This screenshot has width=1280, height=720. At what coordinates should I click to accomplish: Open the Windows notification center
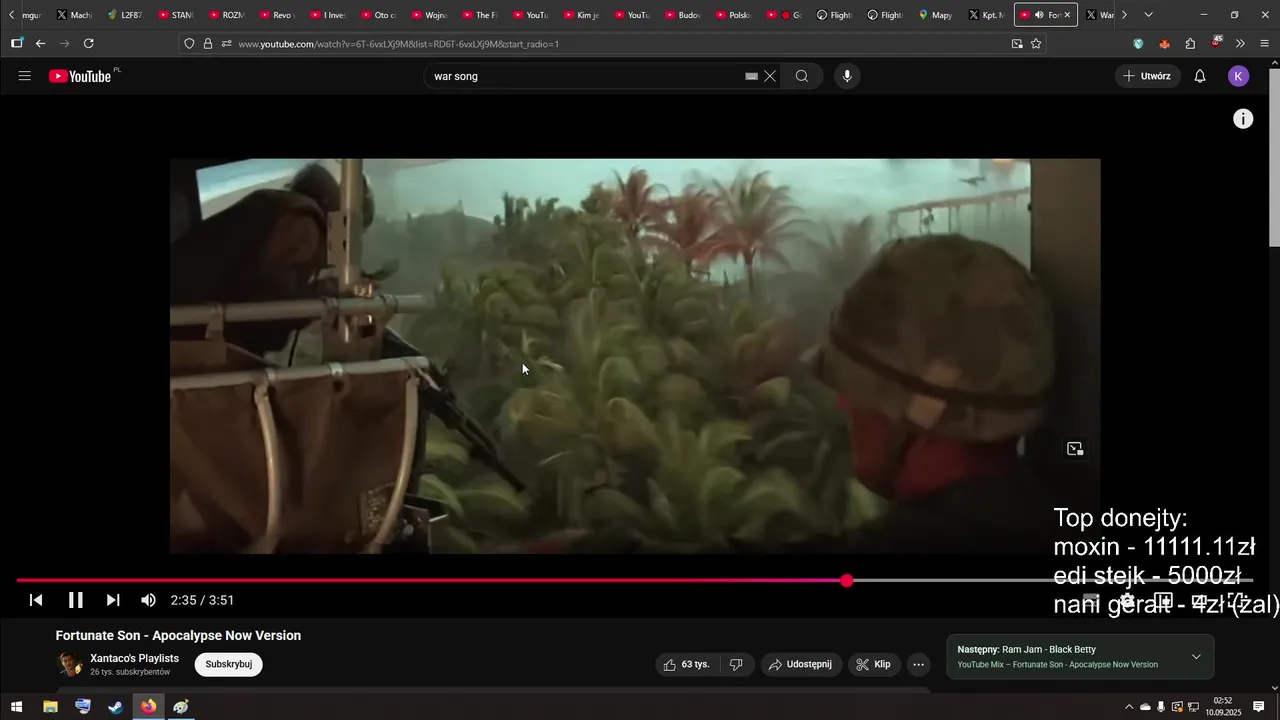1259,707
